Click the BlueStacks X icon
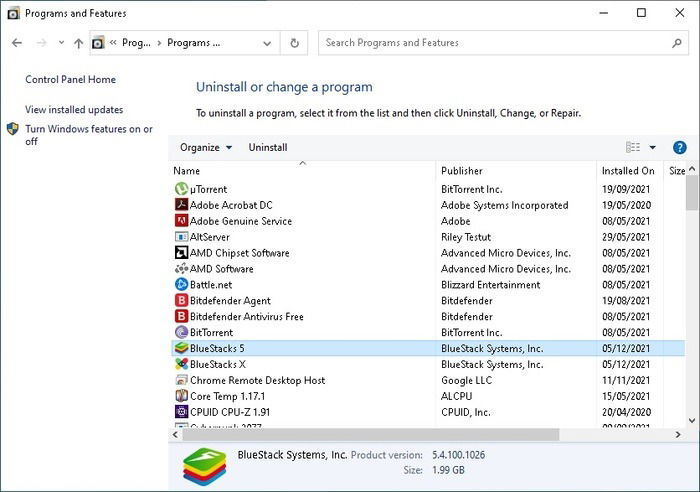The height and width of the screenshot is (492, 700). point(181,364)
